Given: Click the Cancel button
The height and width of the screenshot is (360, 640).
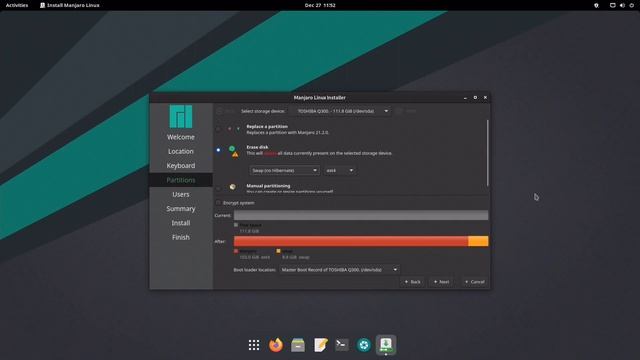Looking at the screenshot, I should [x=475, y=282].
